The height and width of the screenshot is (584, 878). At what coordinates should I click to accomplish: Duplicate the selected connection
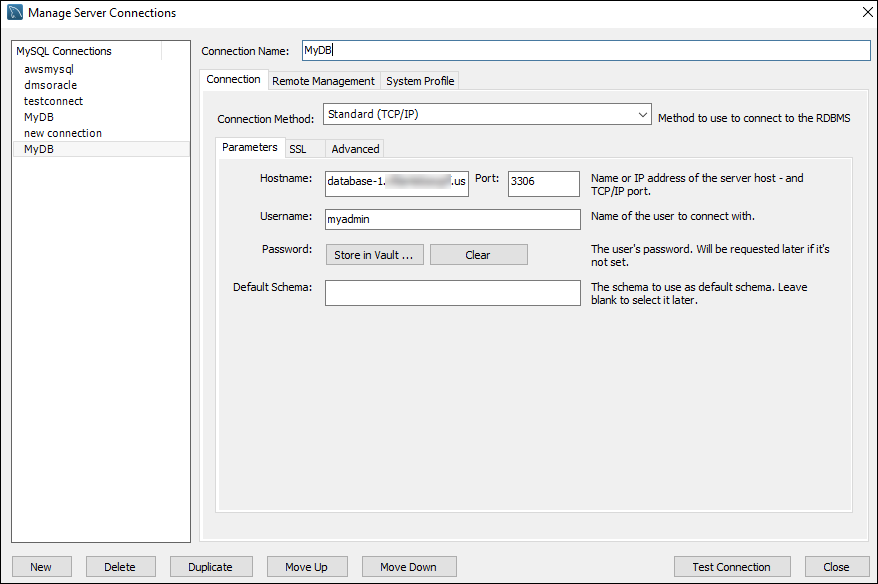[211, 566]
